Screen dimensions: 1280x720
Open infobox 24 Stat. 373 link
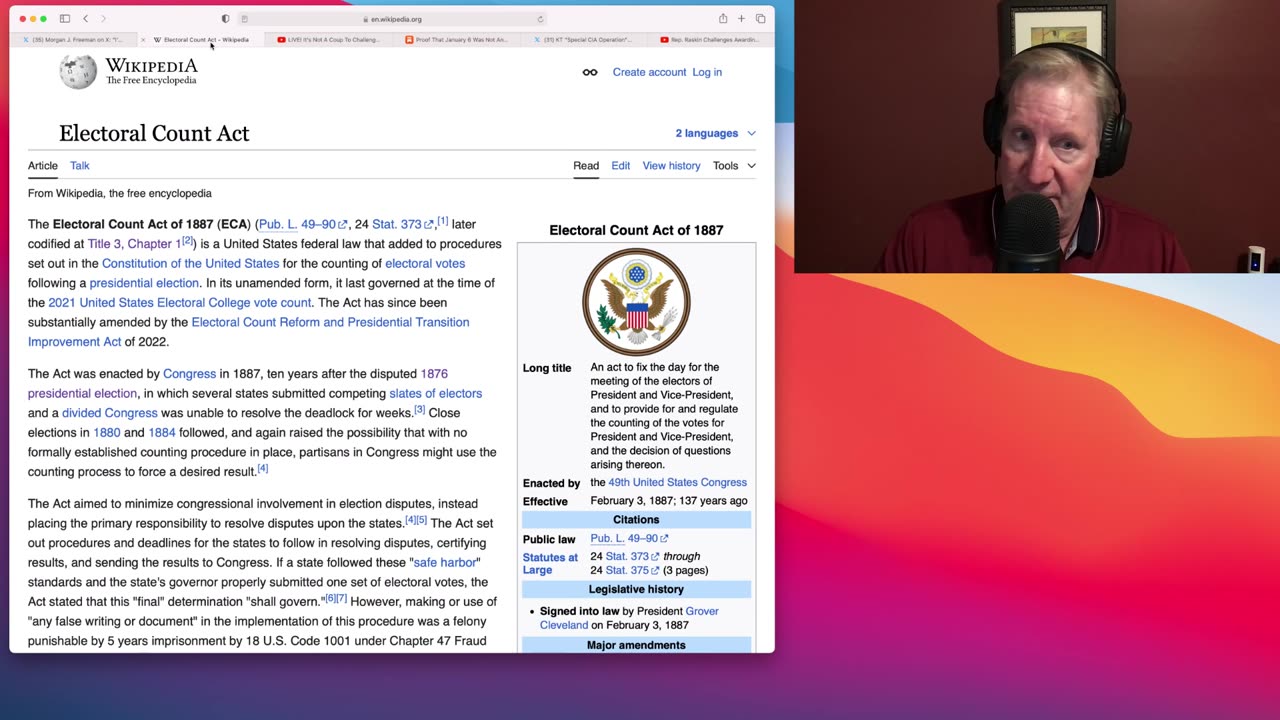click(x=632, y=557)
